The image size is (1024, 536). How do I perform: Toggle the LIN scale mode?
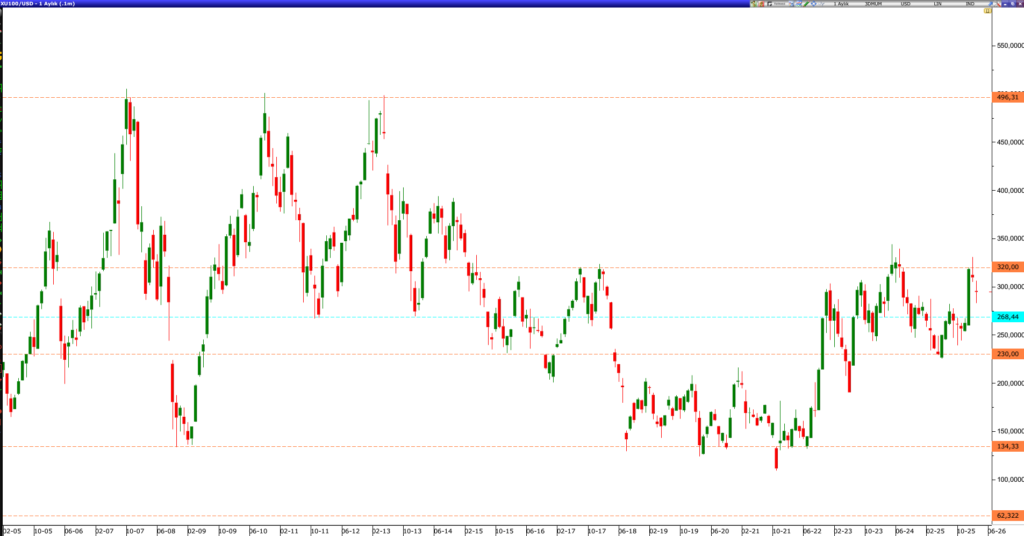point(935,4)
